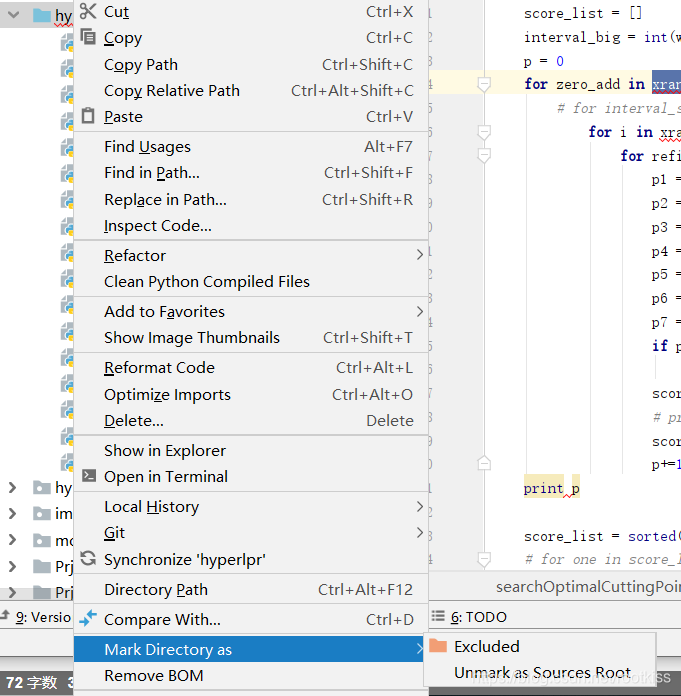Choose Find Usages from the menu
Screen dimensions: 681x696
[251, 146]
